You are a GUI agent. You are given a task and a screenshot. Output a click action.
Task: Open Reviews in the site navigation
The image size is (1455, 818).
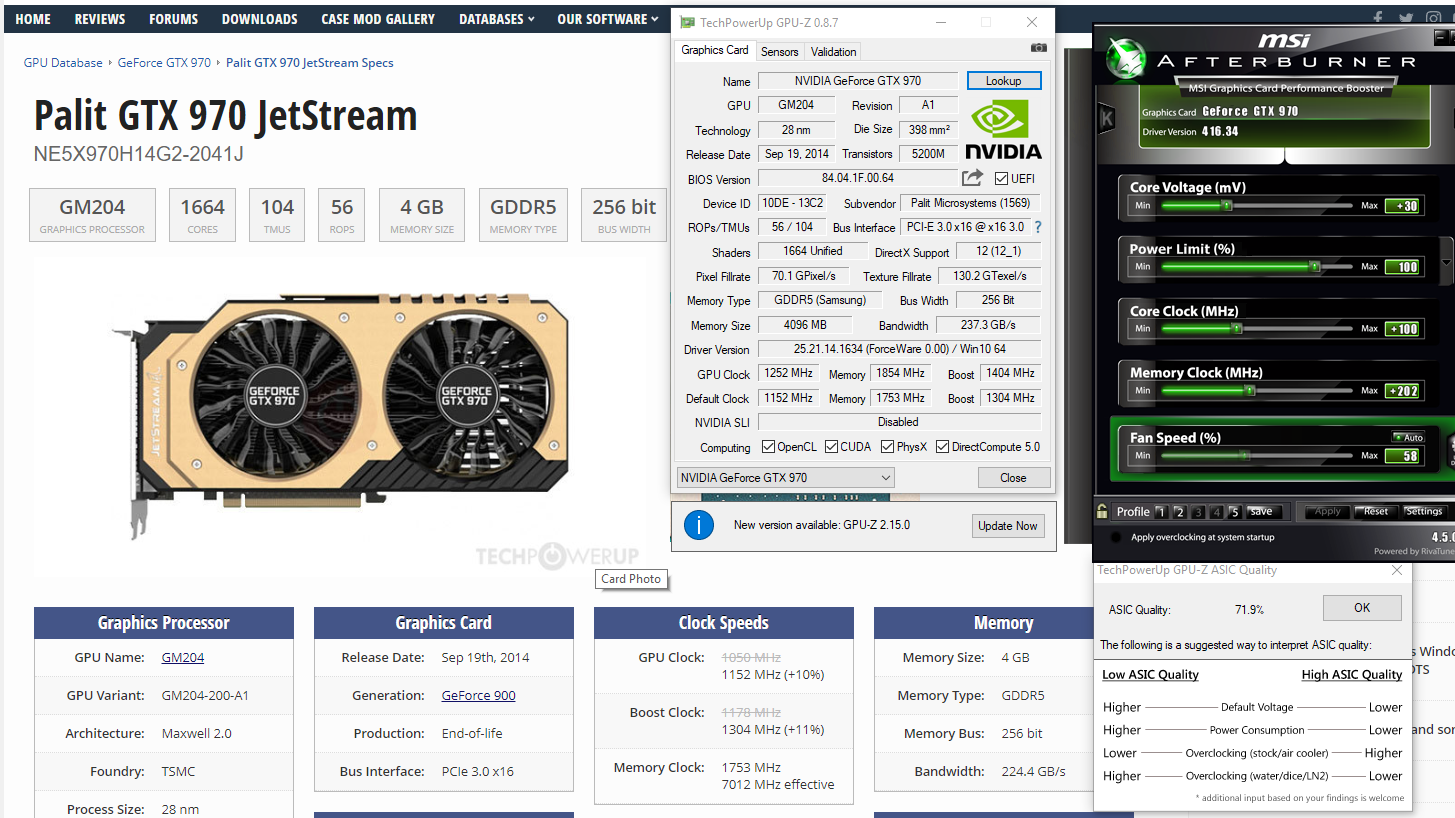pyautogui.click(x=100, y=19)
